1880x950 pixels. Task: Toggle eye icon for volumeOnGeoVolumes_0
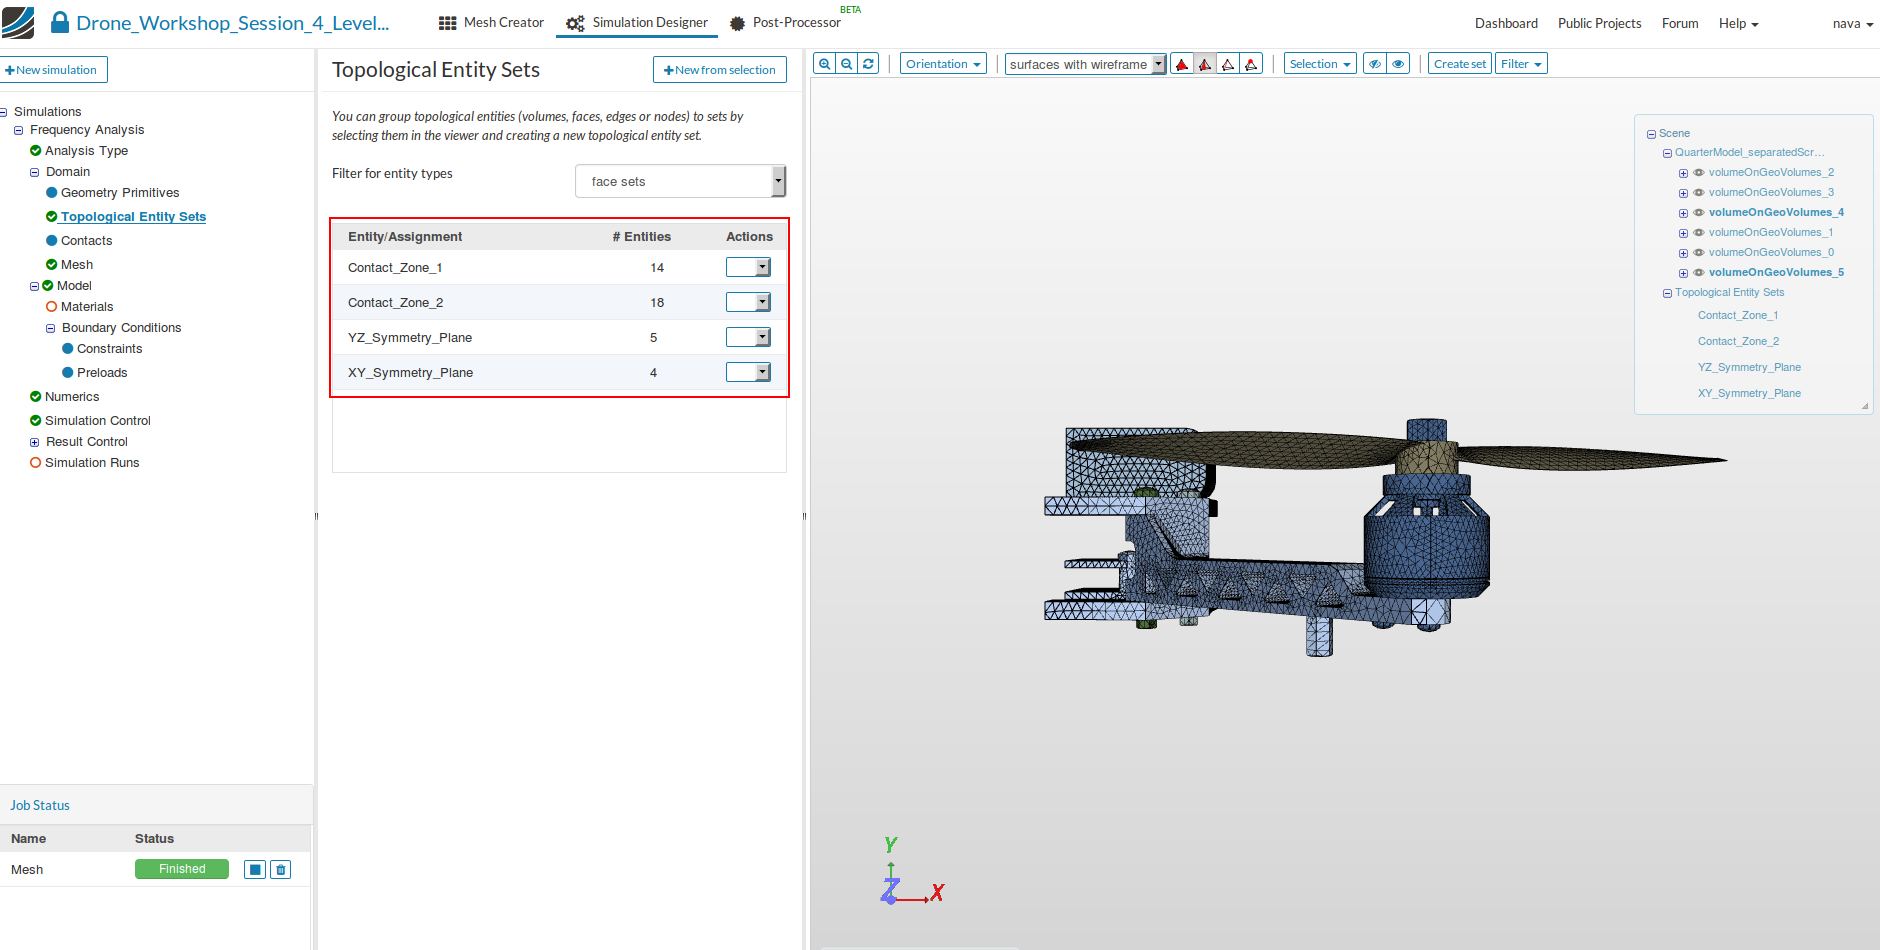pos(1698,253)
